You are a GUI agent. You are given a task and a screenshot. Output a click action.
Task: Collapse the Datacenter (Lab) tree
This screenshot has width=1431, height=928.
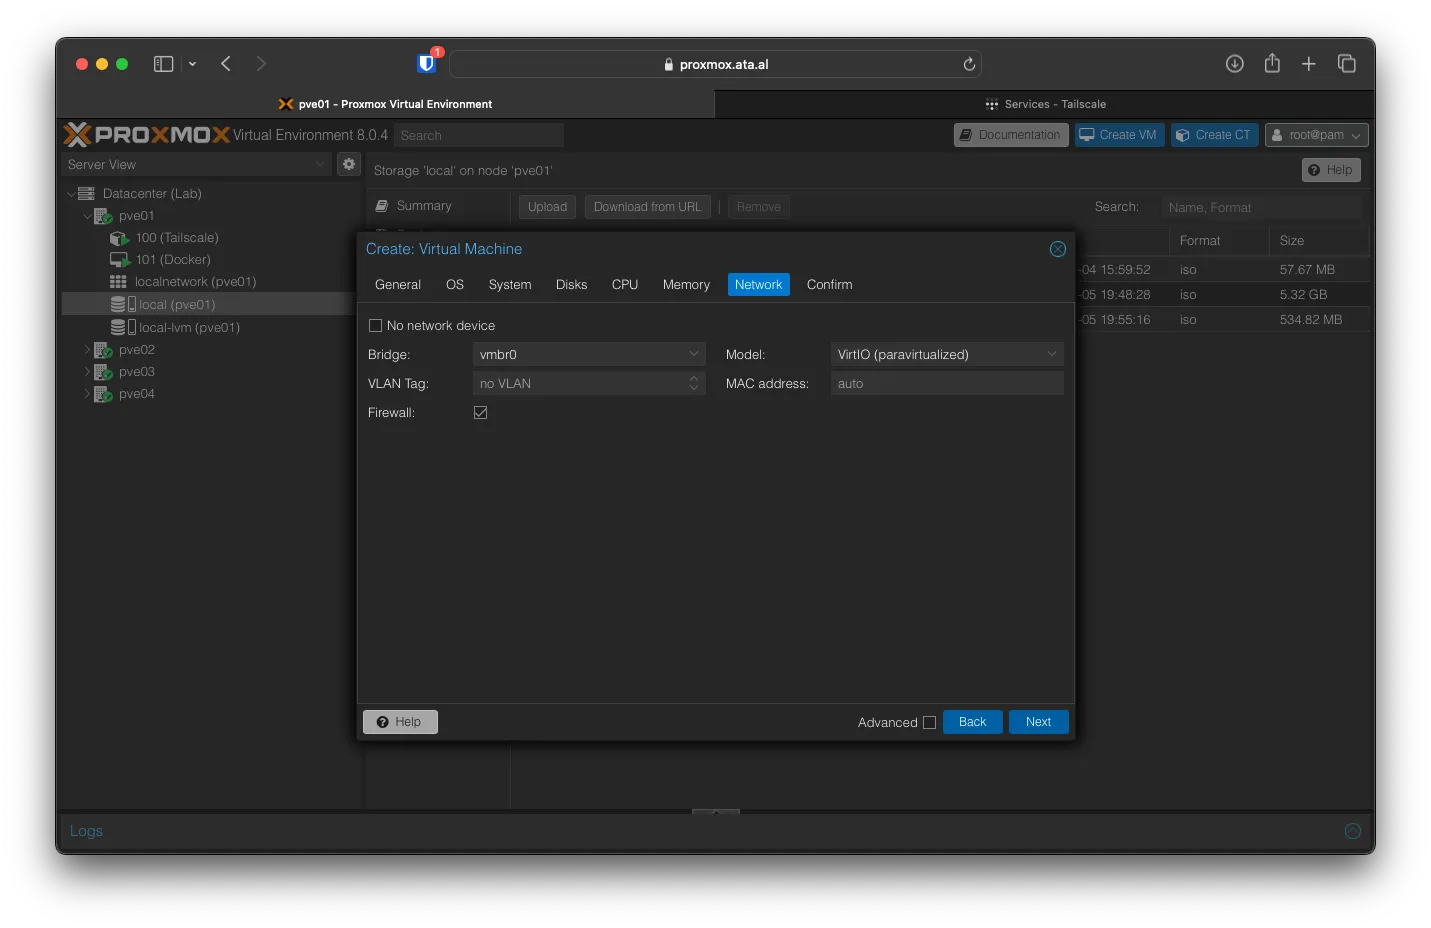click(71, 194)
